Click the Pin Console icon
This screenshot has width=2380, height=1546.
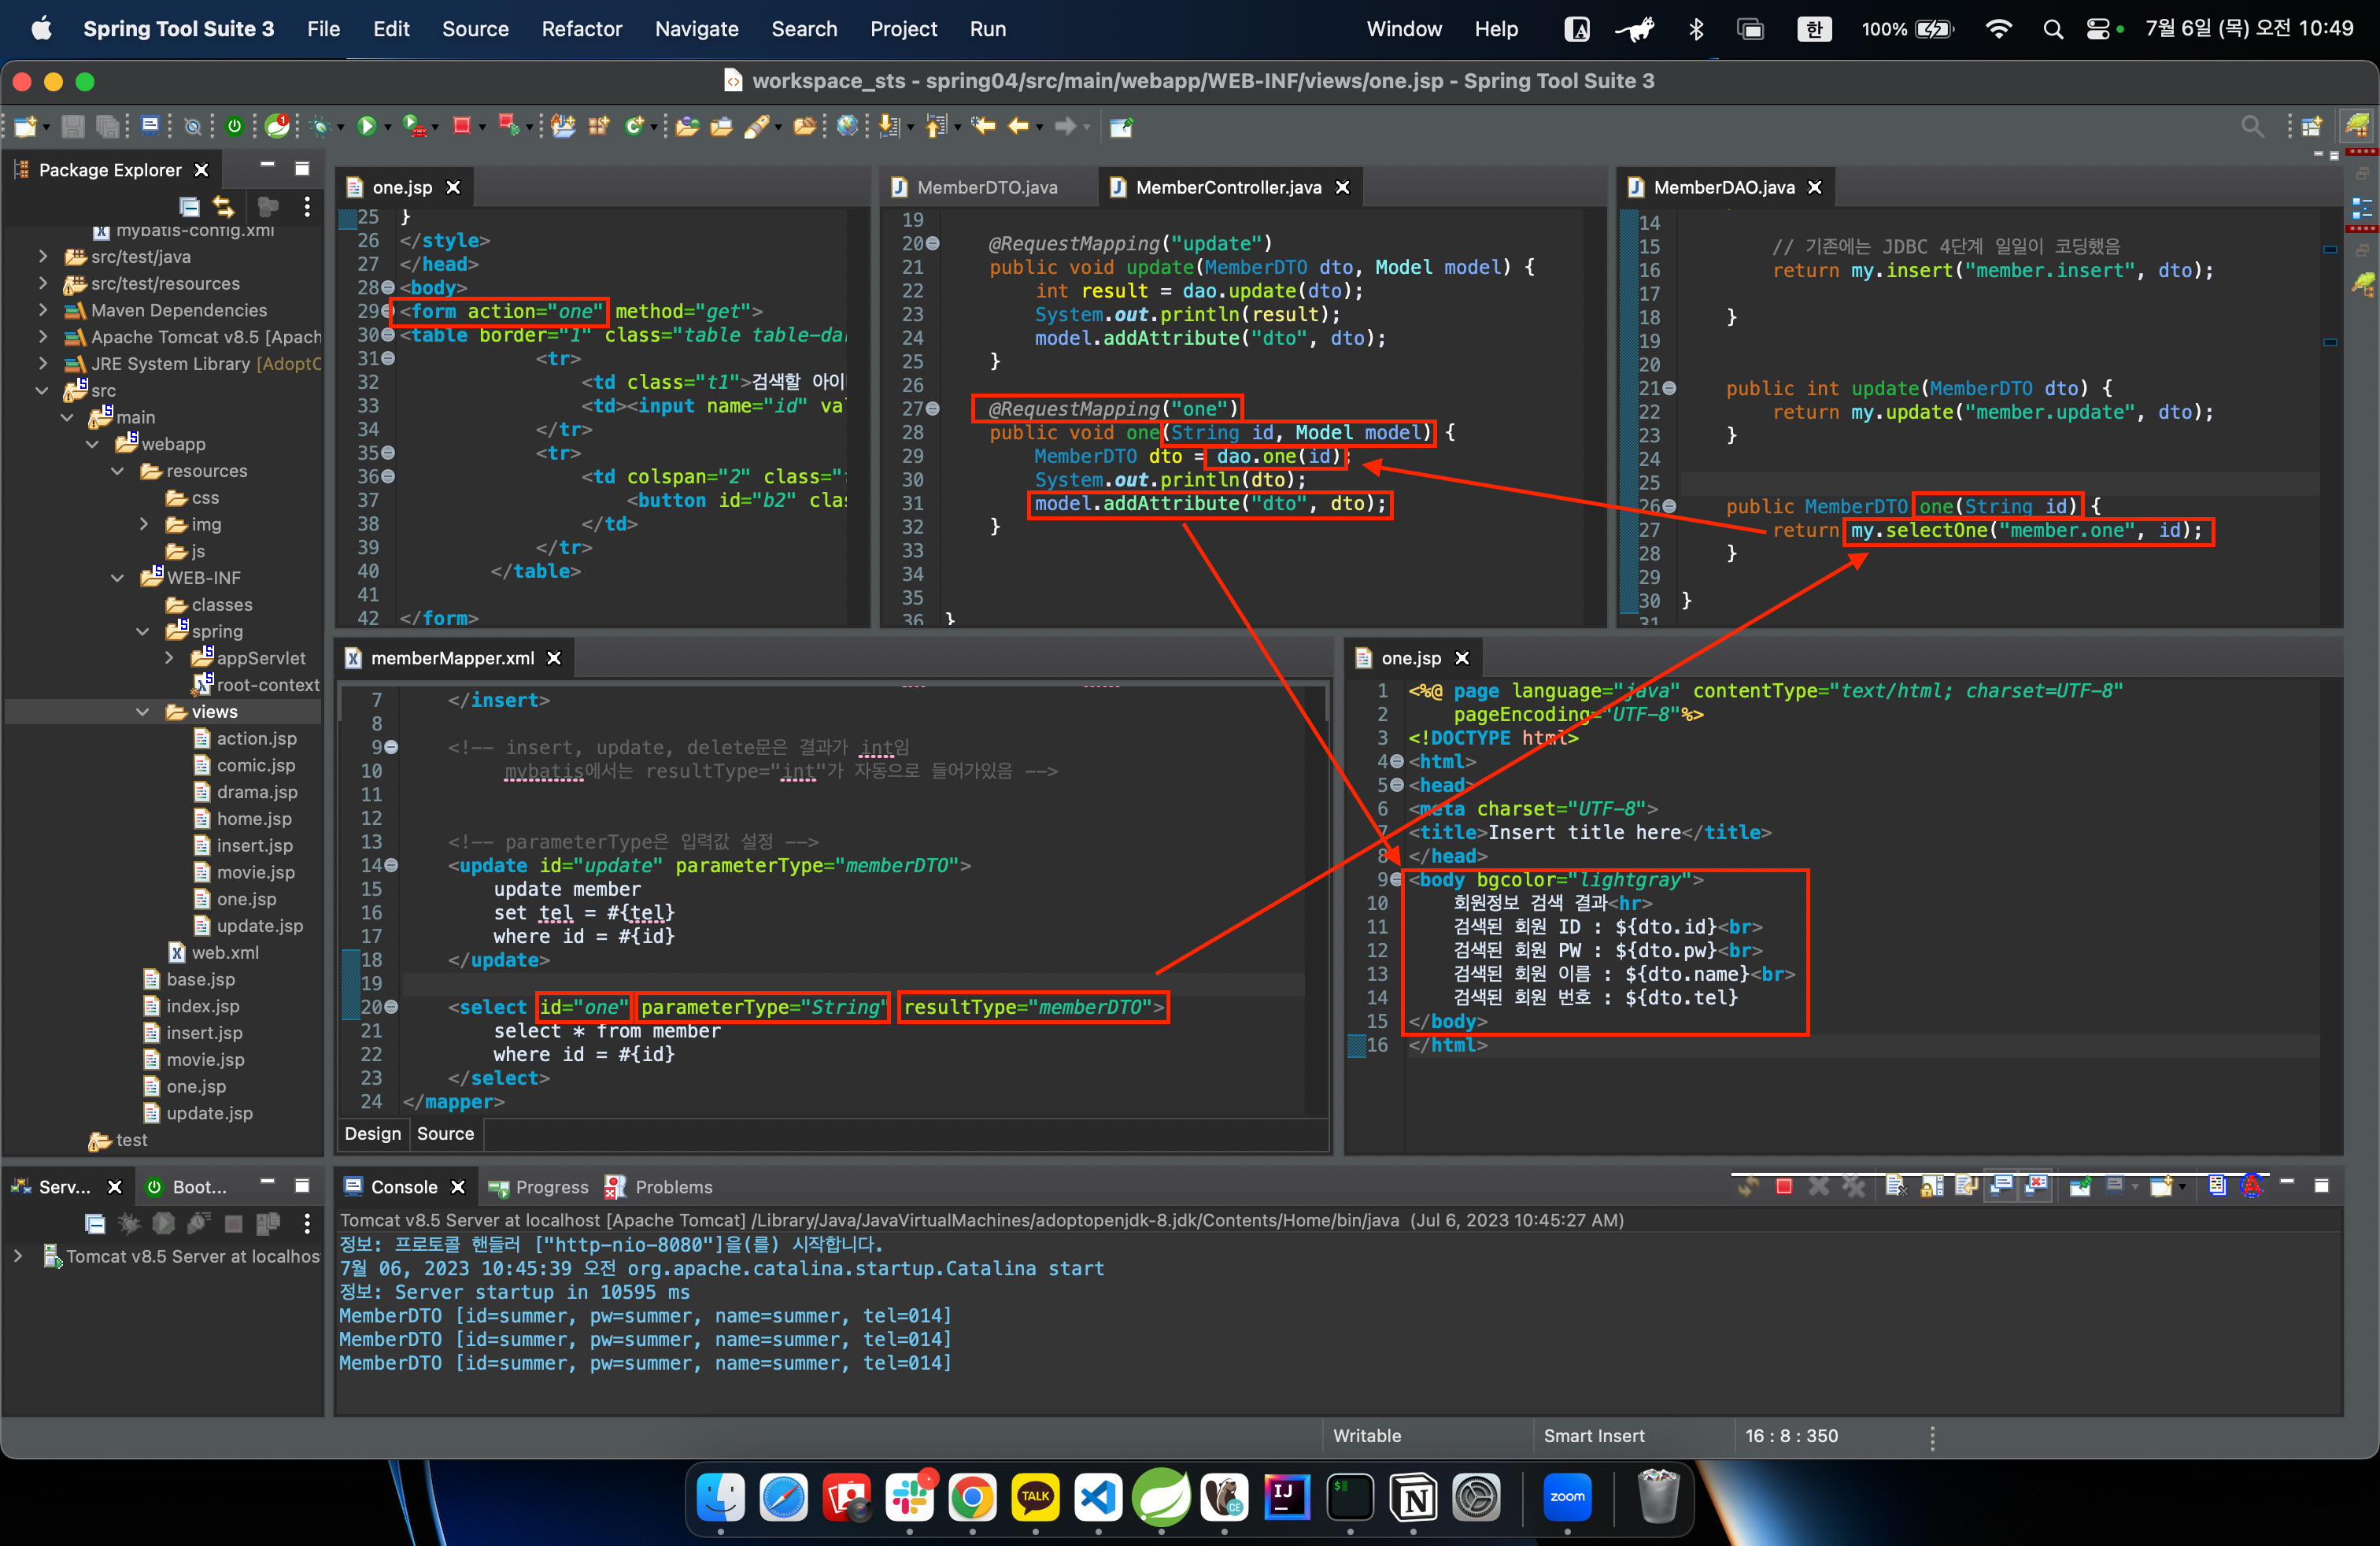click(2081, 1187)
